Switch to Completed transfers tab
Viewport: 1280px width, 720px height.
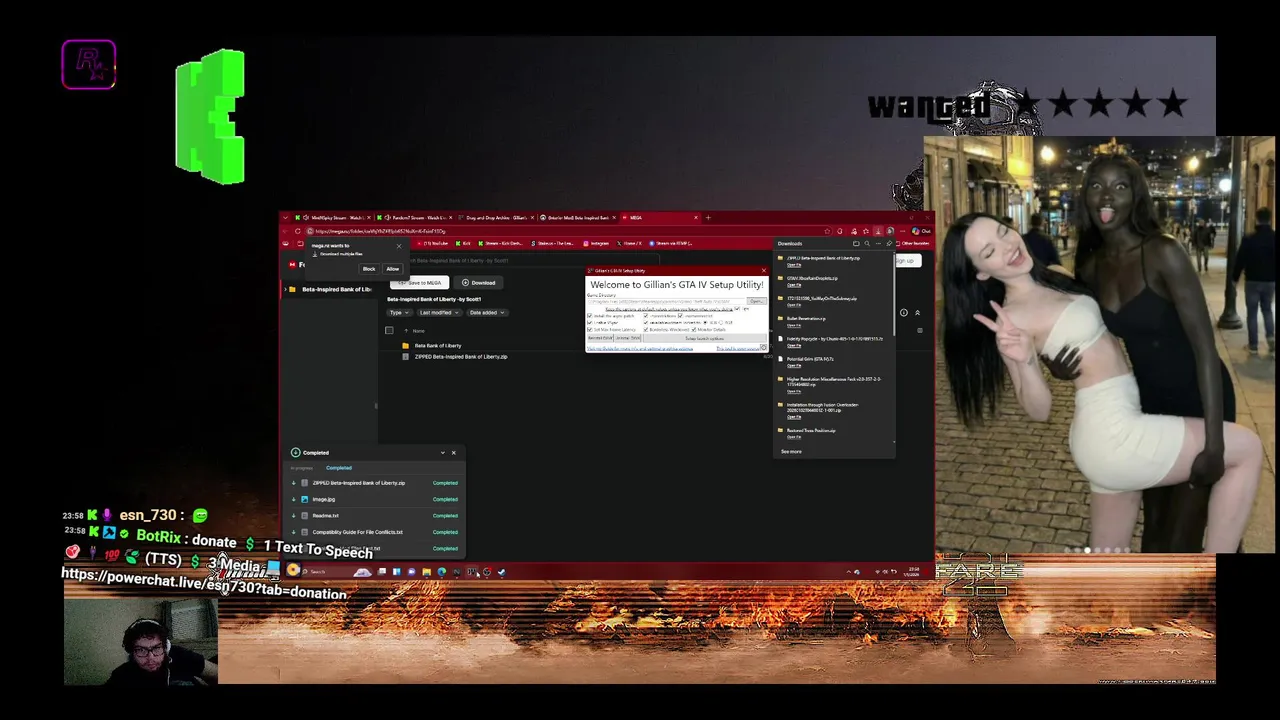[338, 468]
